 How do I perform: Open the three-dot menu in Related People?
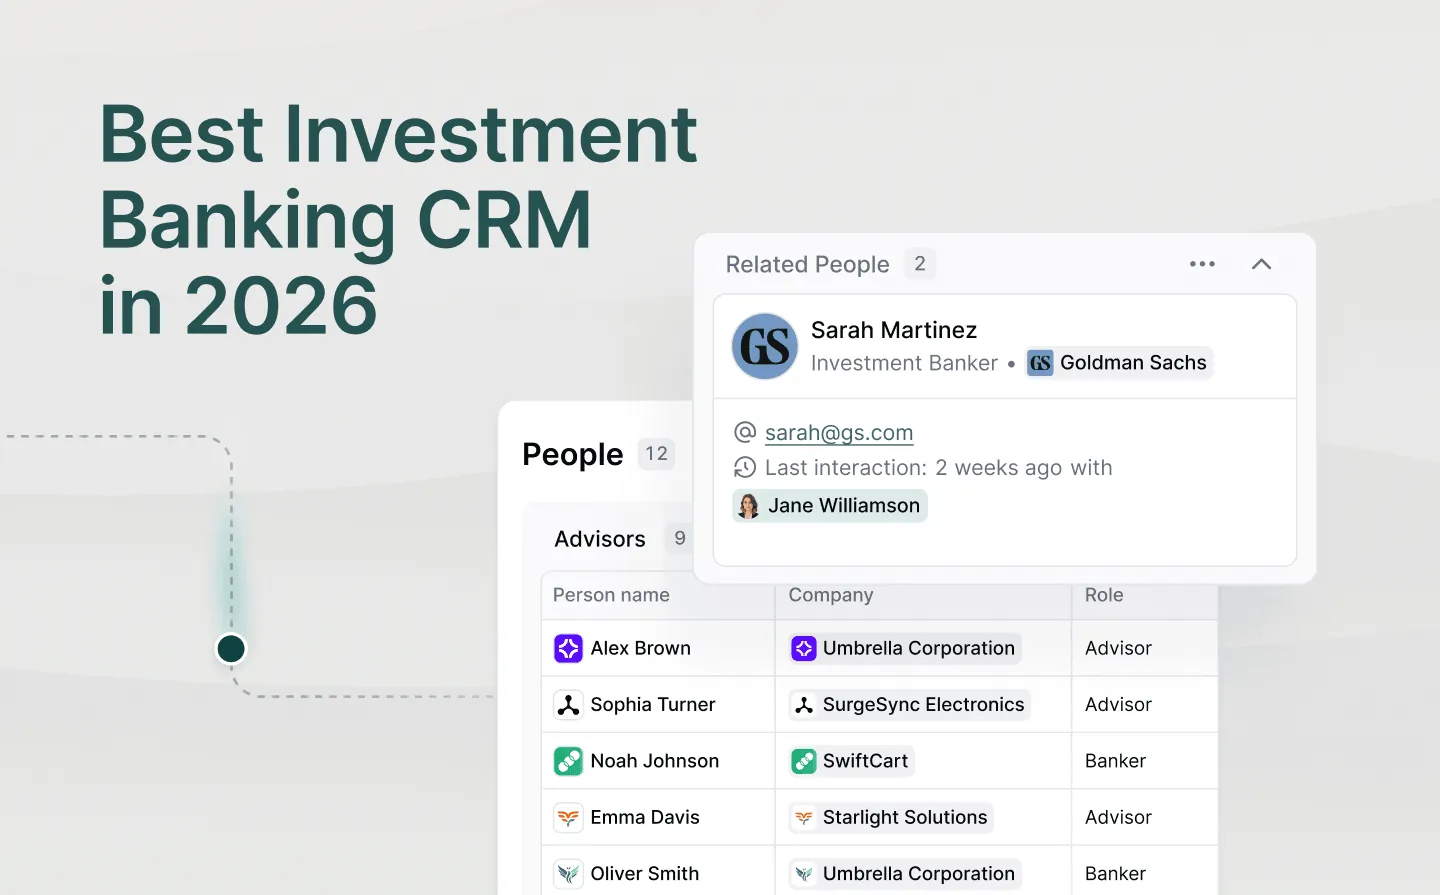tap(1202, 264)
